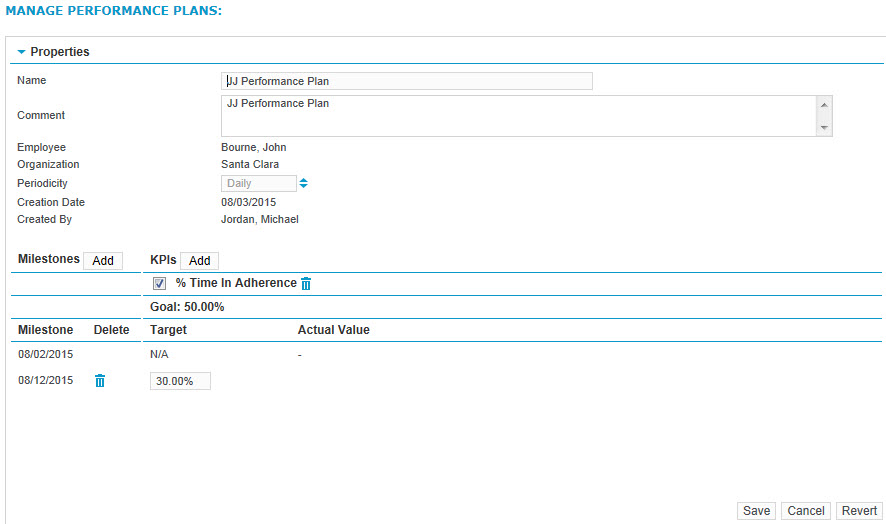The width and height of the screenshot is (886, 524).
Task: Click the Comment scrollbar up arrow
Action: (x=824, y=105)
